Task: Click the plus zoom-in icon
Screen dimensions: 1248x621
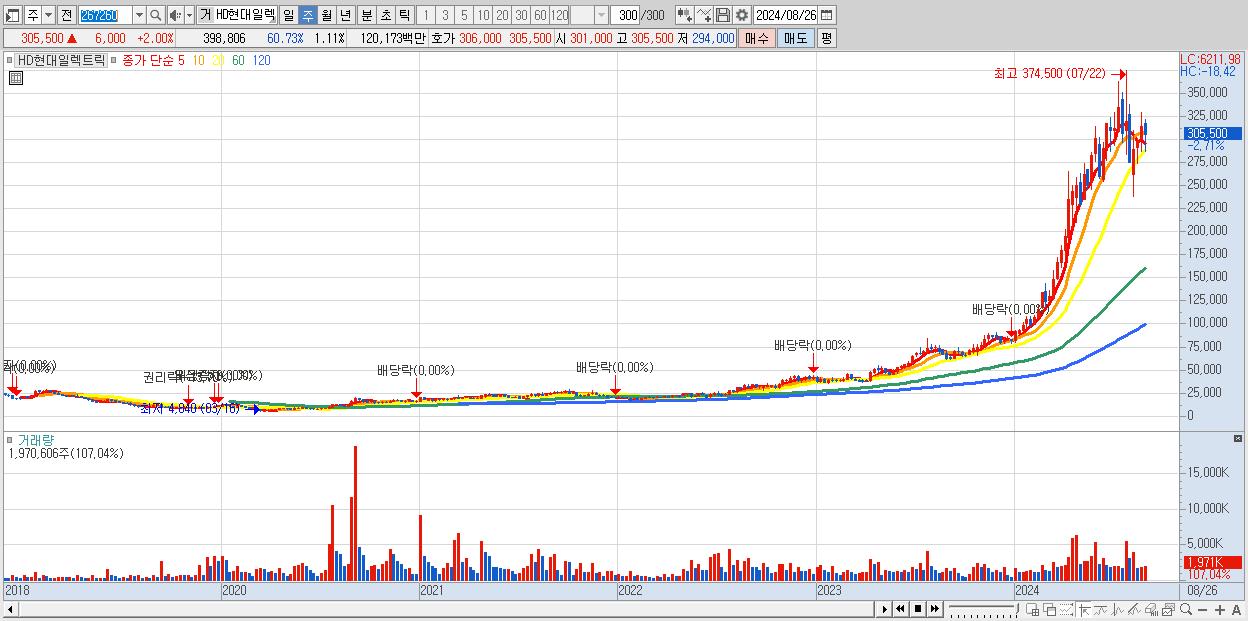Action: point(1220,610)
